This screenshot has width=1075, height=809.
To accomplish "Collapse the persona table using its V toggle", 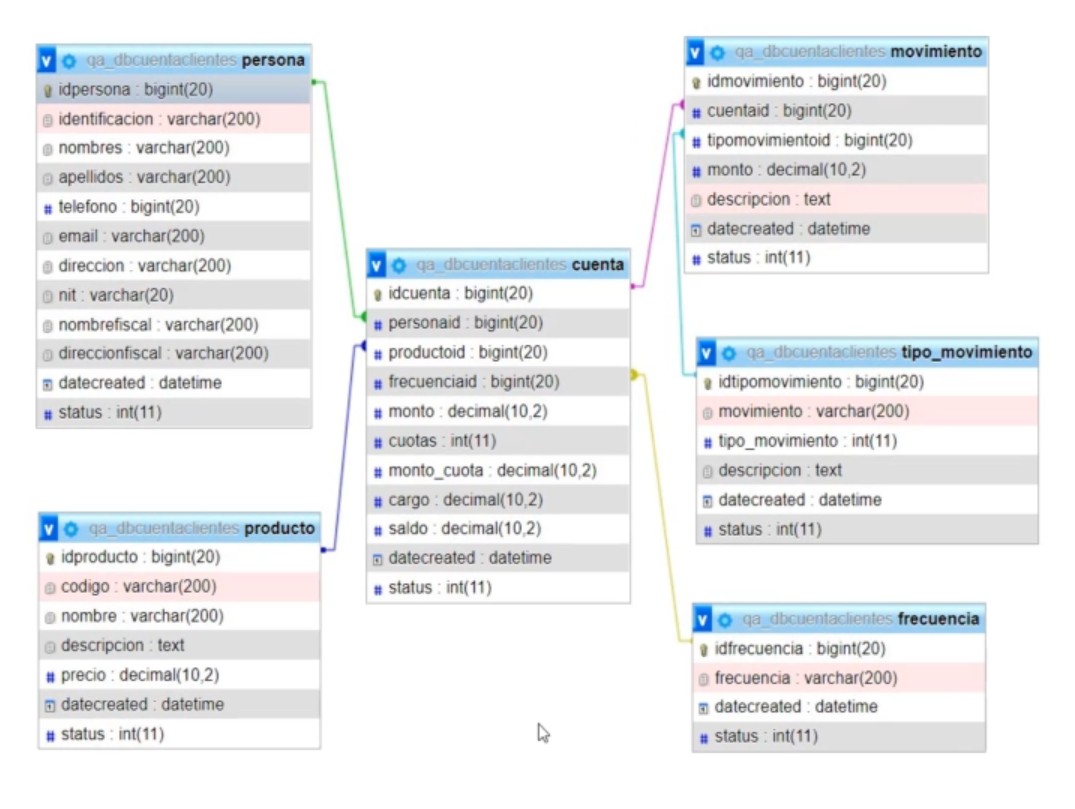I will [x=47, y=60].
